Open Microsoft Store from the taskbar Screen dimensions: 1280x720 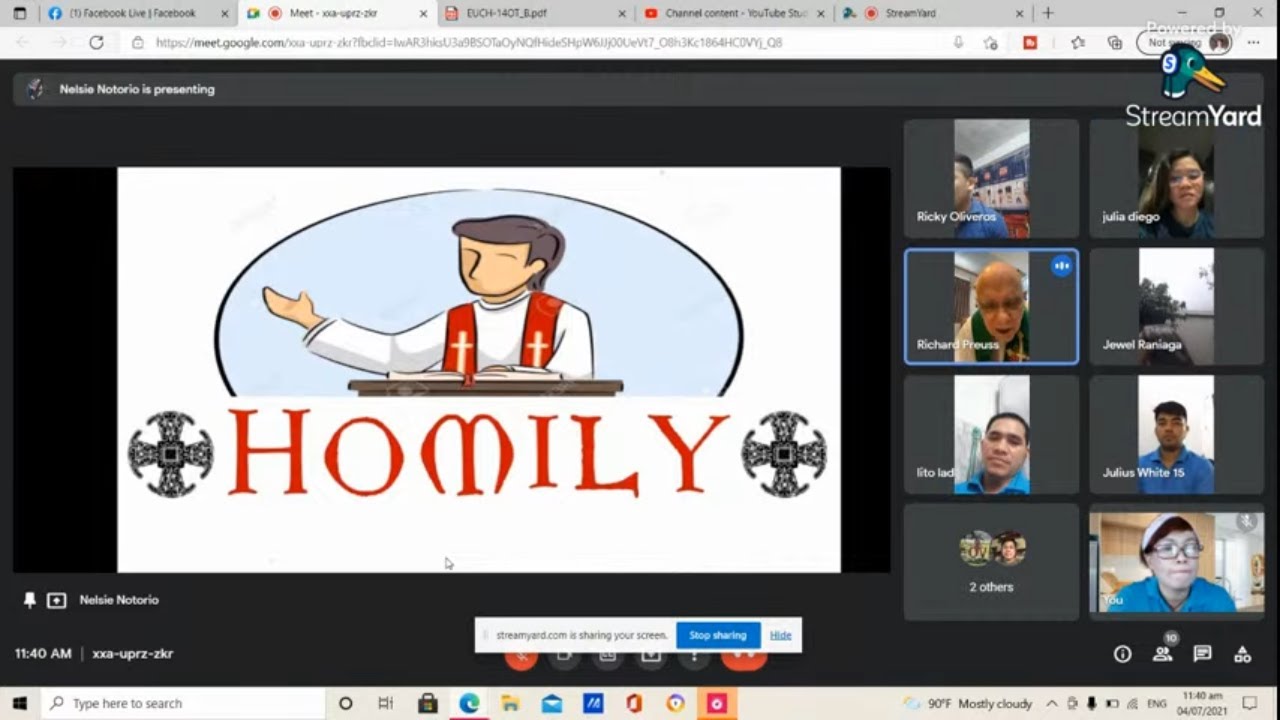428,703
